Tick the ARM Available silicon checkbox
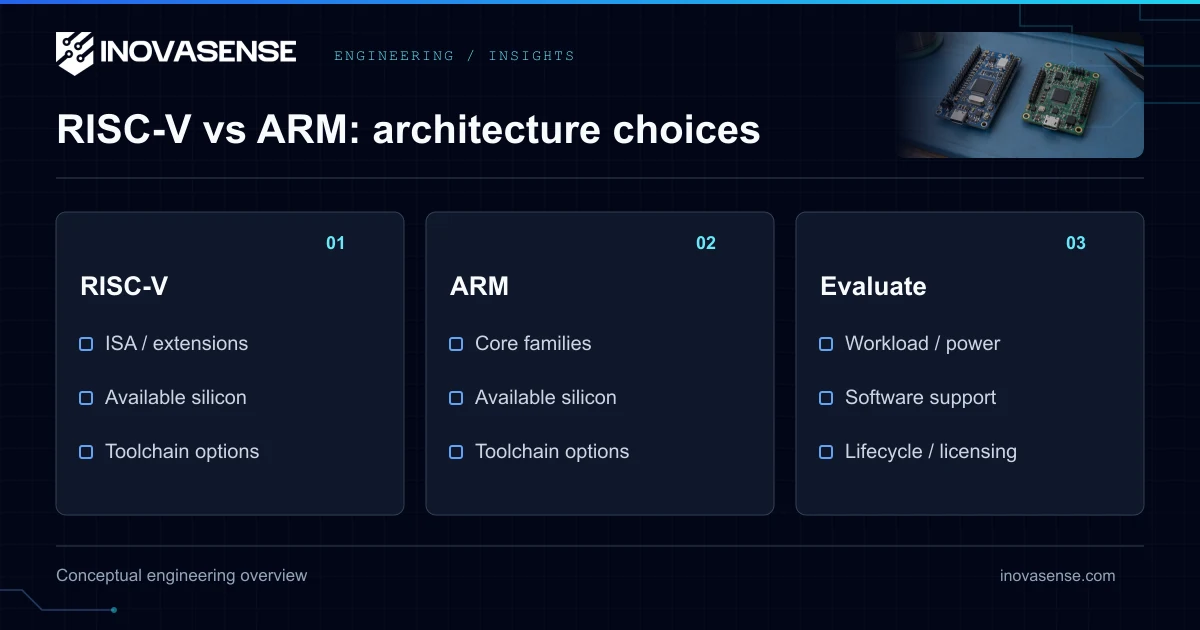The width and height of the screenshot is (1200, 630). [456, 398]
